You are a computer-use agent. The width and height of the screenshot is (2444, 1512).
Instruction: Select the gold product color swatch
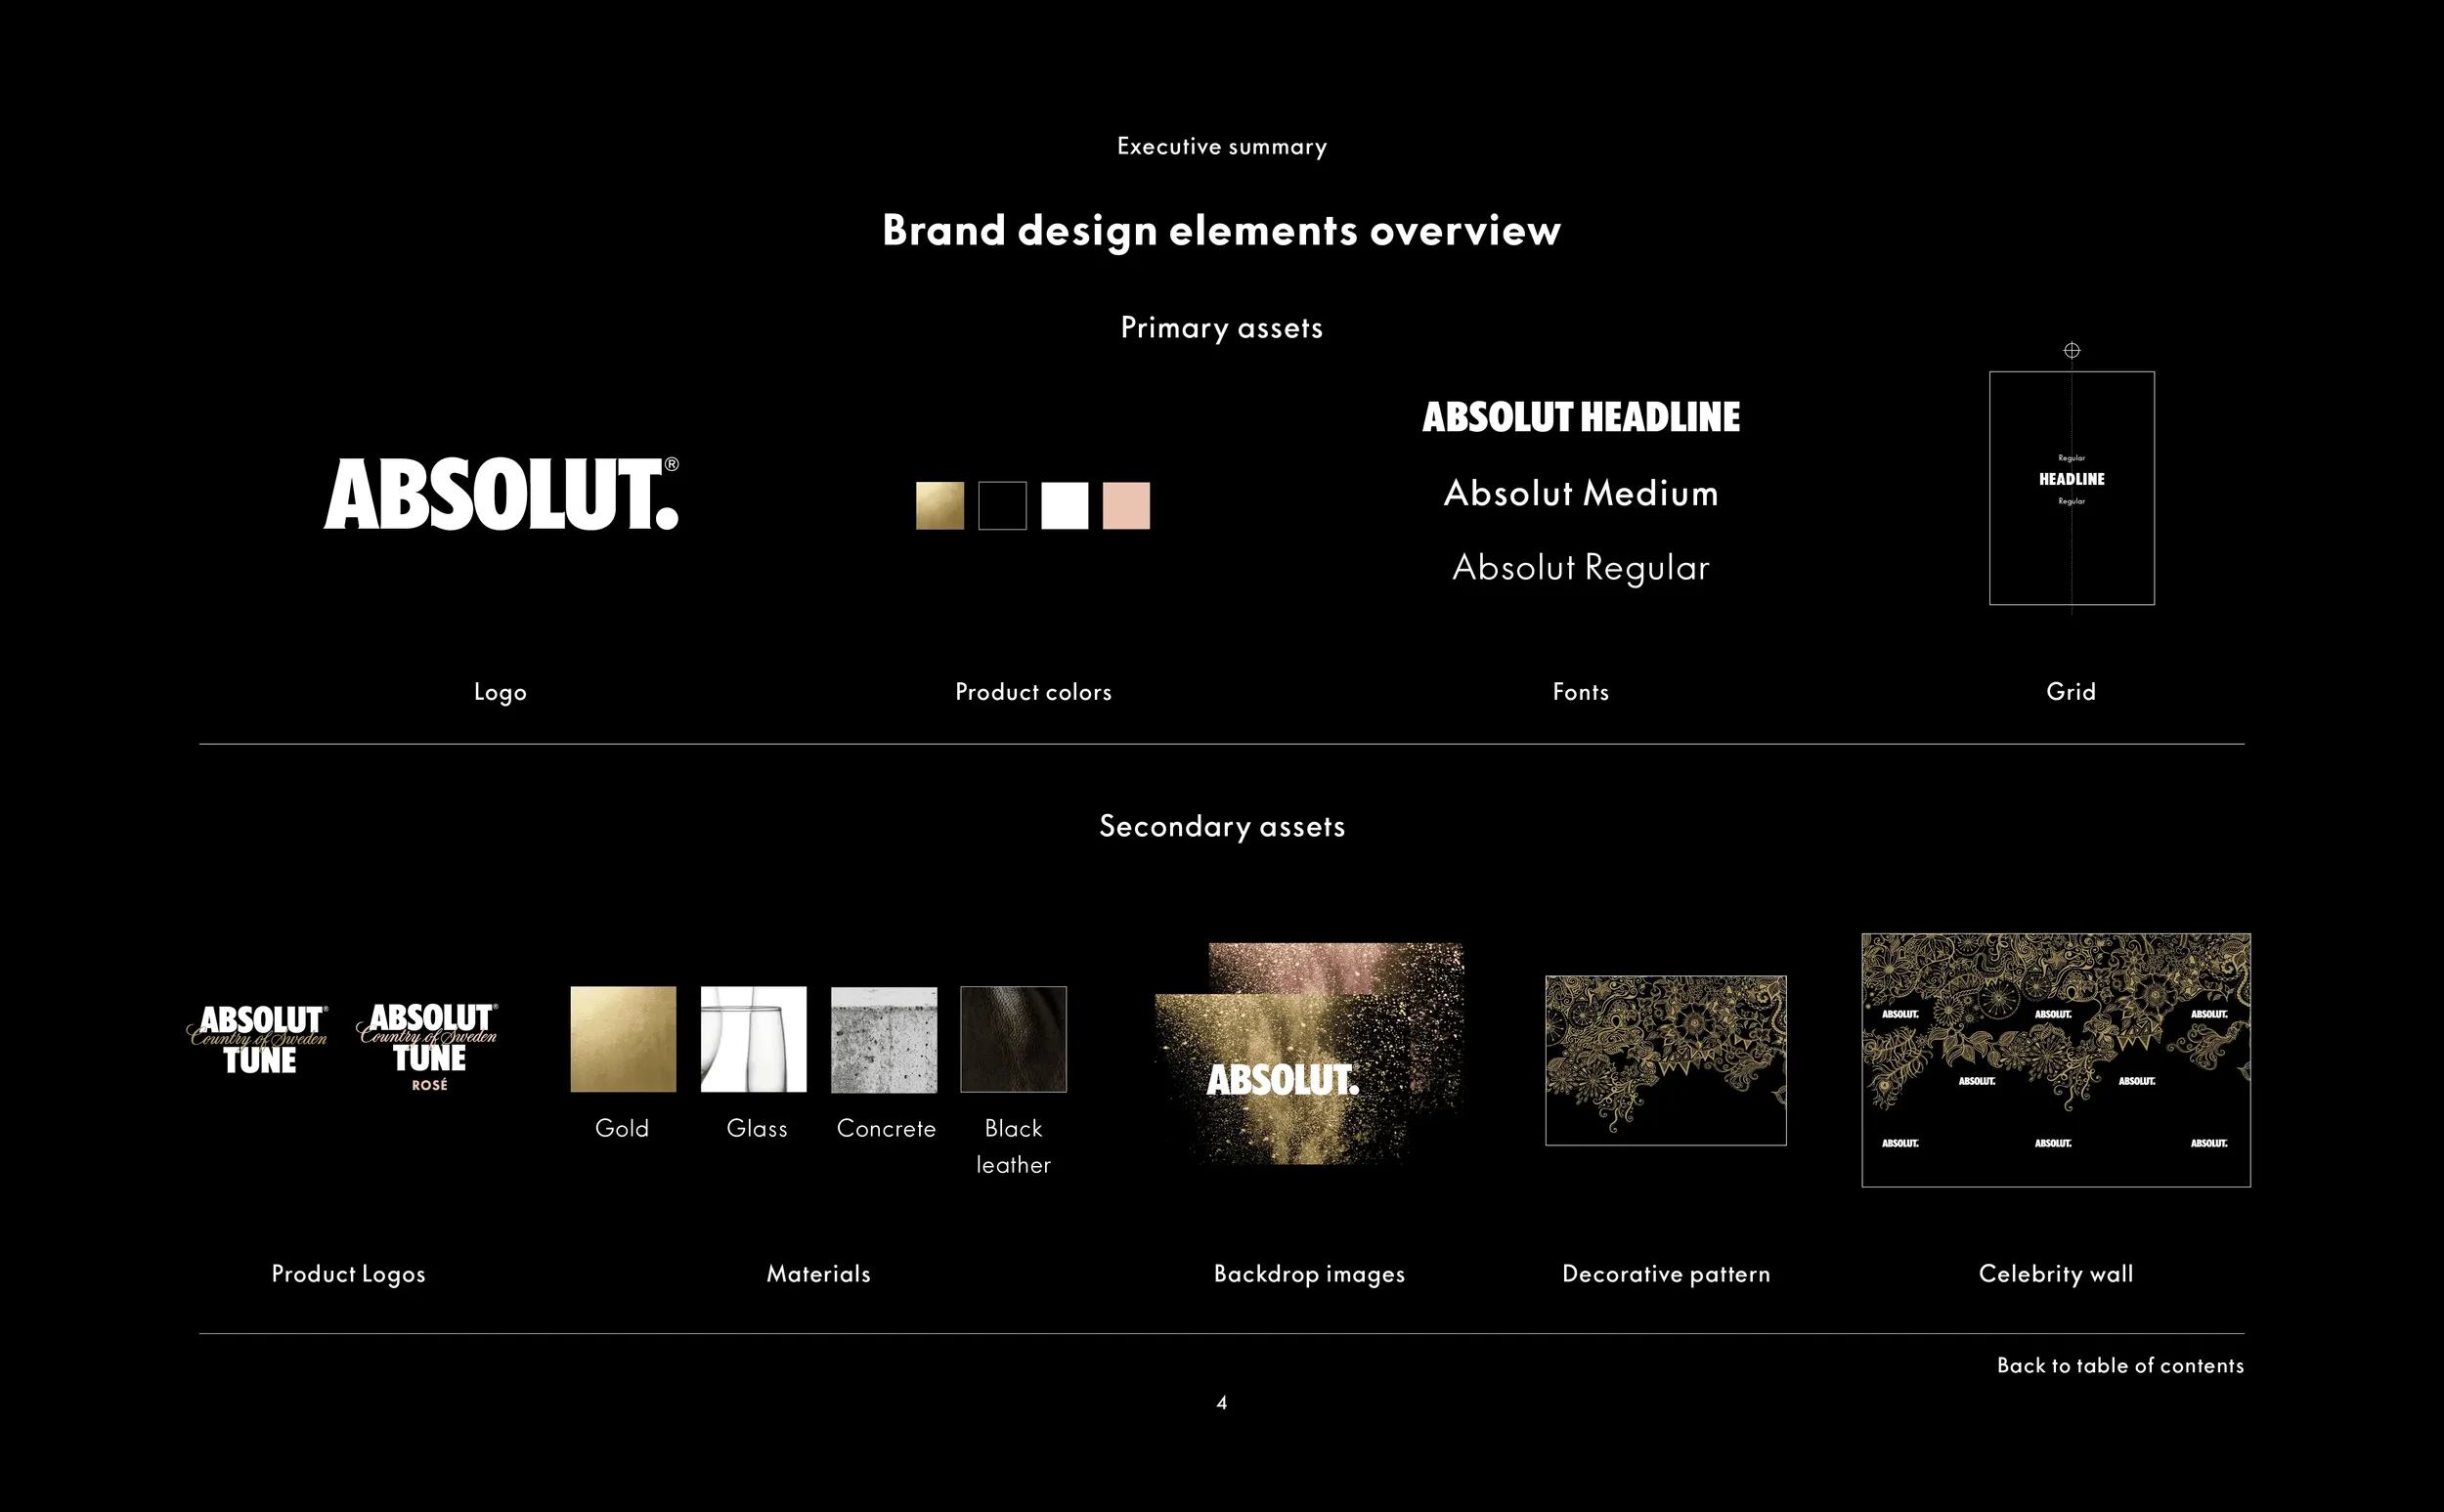point(940,506)
